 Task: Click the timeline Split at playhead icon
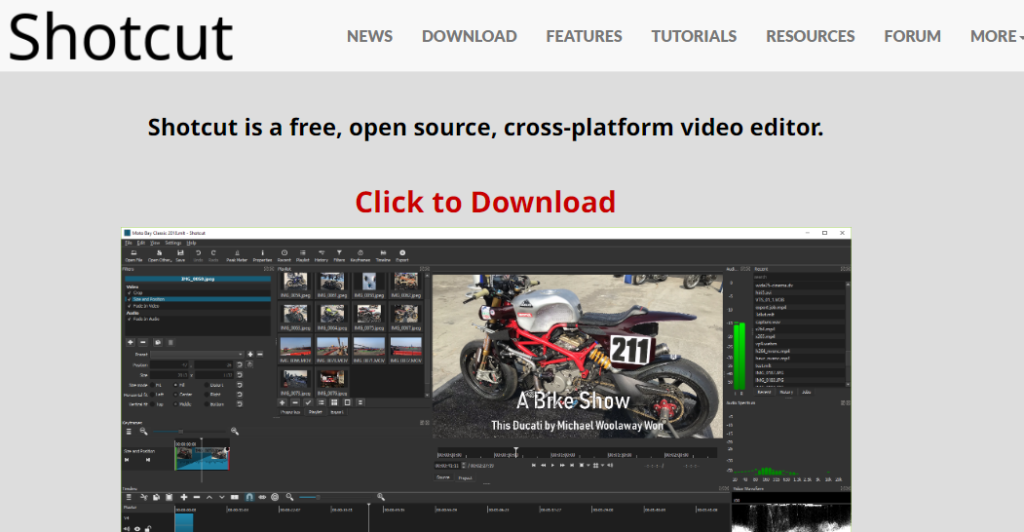point(234,497)
